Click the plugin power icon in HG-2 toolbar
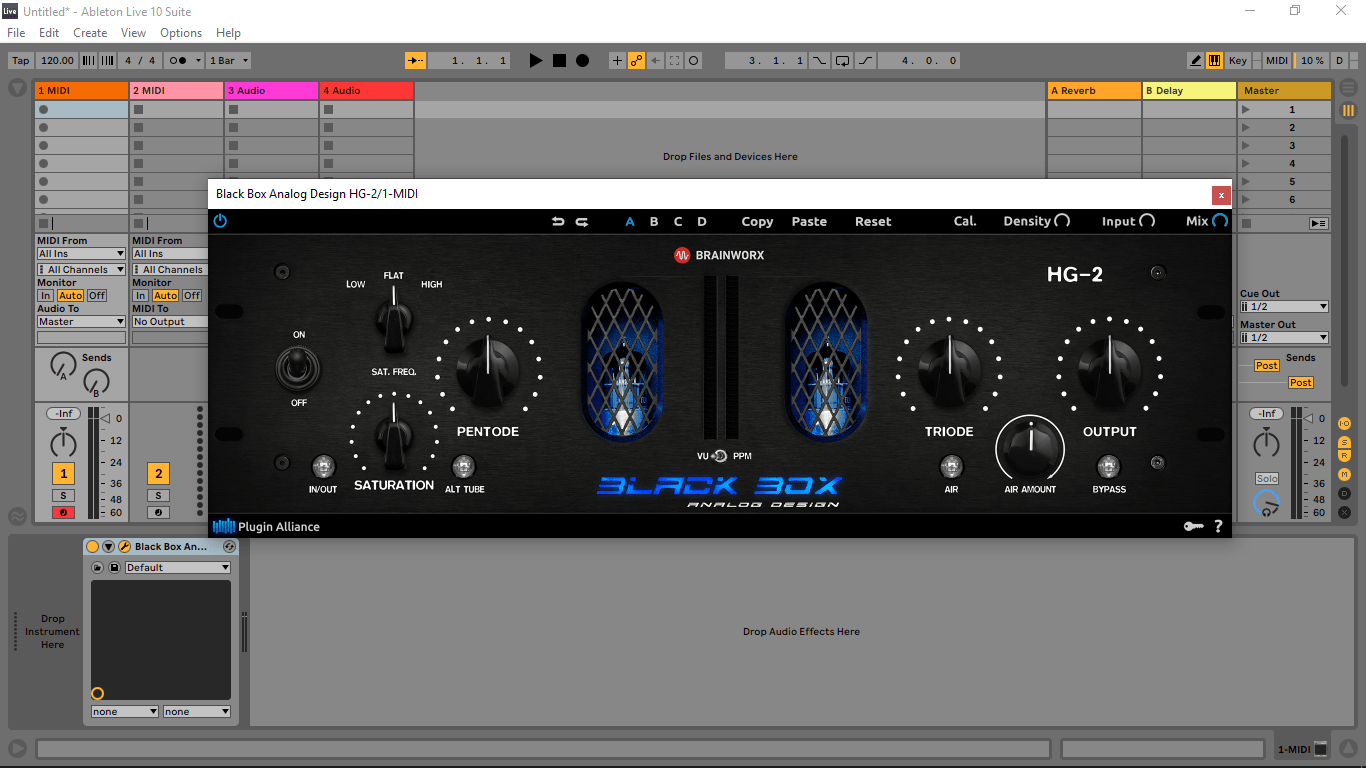 (220, 221)
